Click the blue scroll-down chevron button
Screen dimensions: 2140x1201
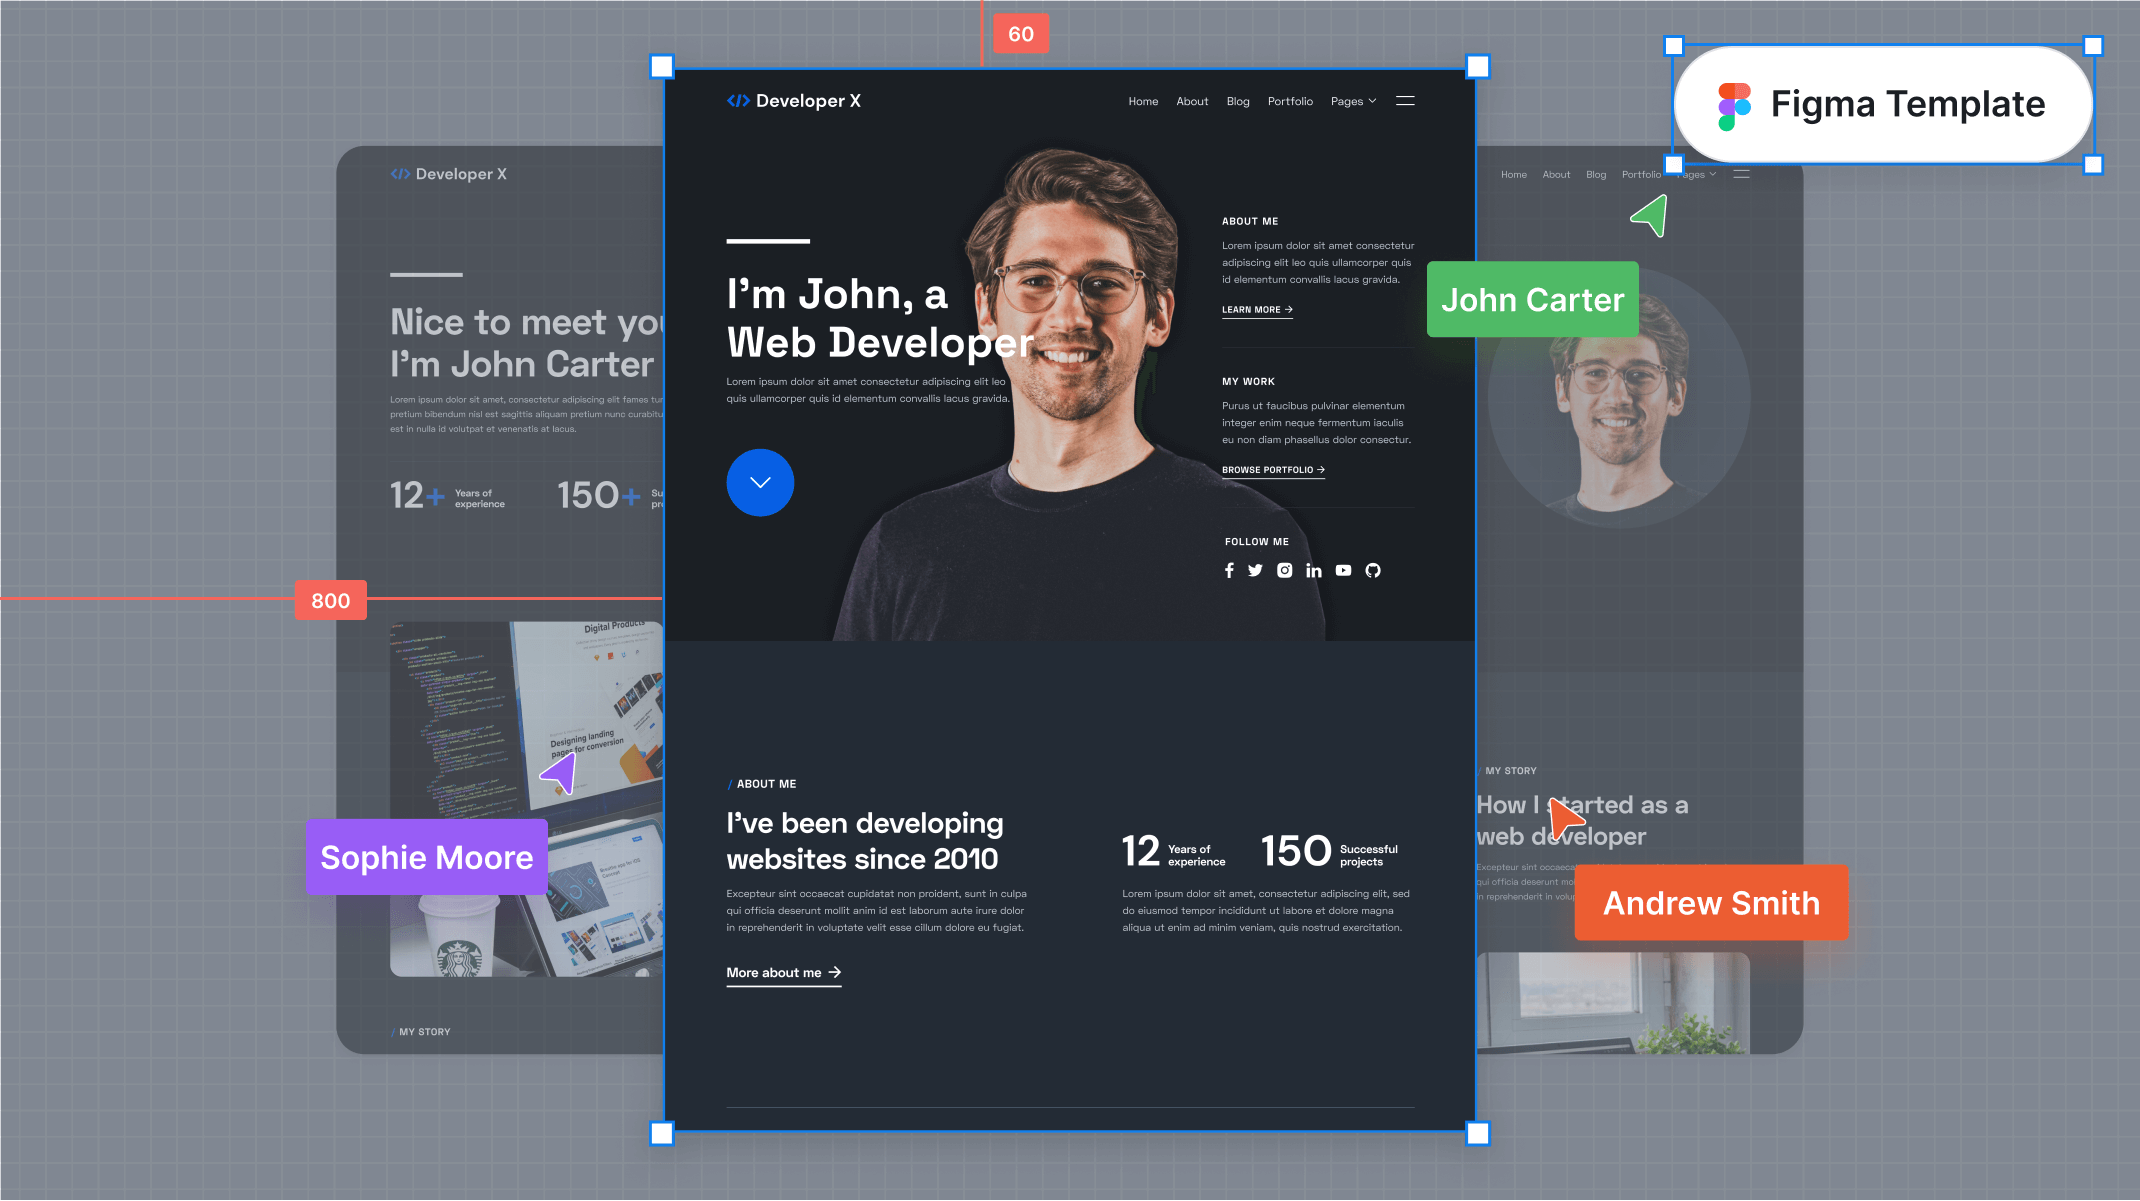tap(760, 482)
